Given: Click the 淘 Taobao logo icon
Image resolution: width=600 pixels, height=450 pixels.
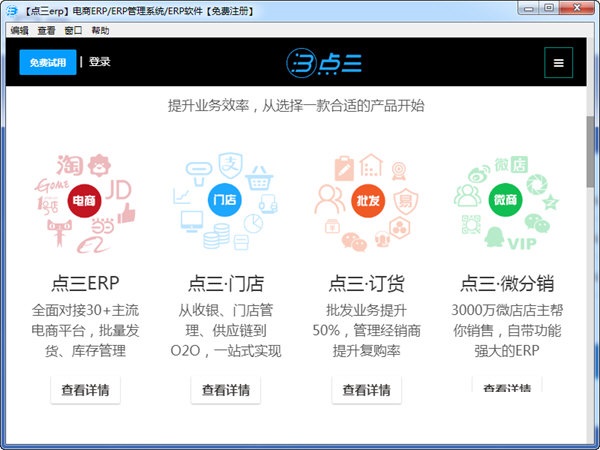Looking at the screenshot, I should pos(70,165).
